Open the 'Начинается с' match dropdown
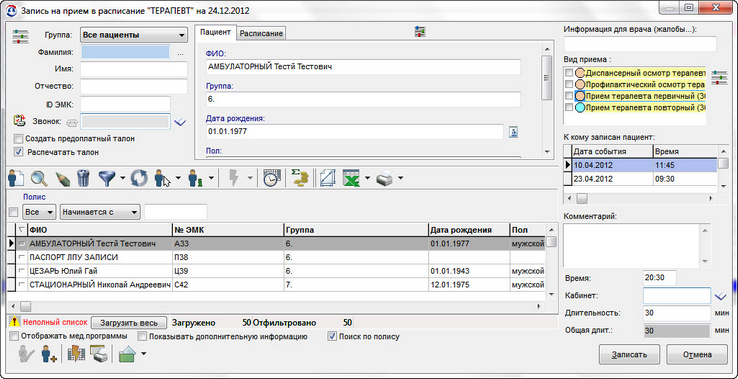The width and height of the screenshot is (738, 379). 100,212
